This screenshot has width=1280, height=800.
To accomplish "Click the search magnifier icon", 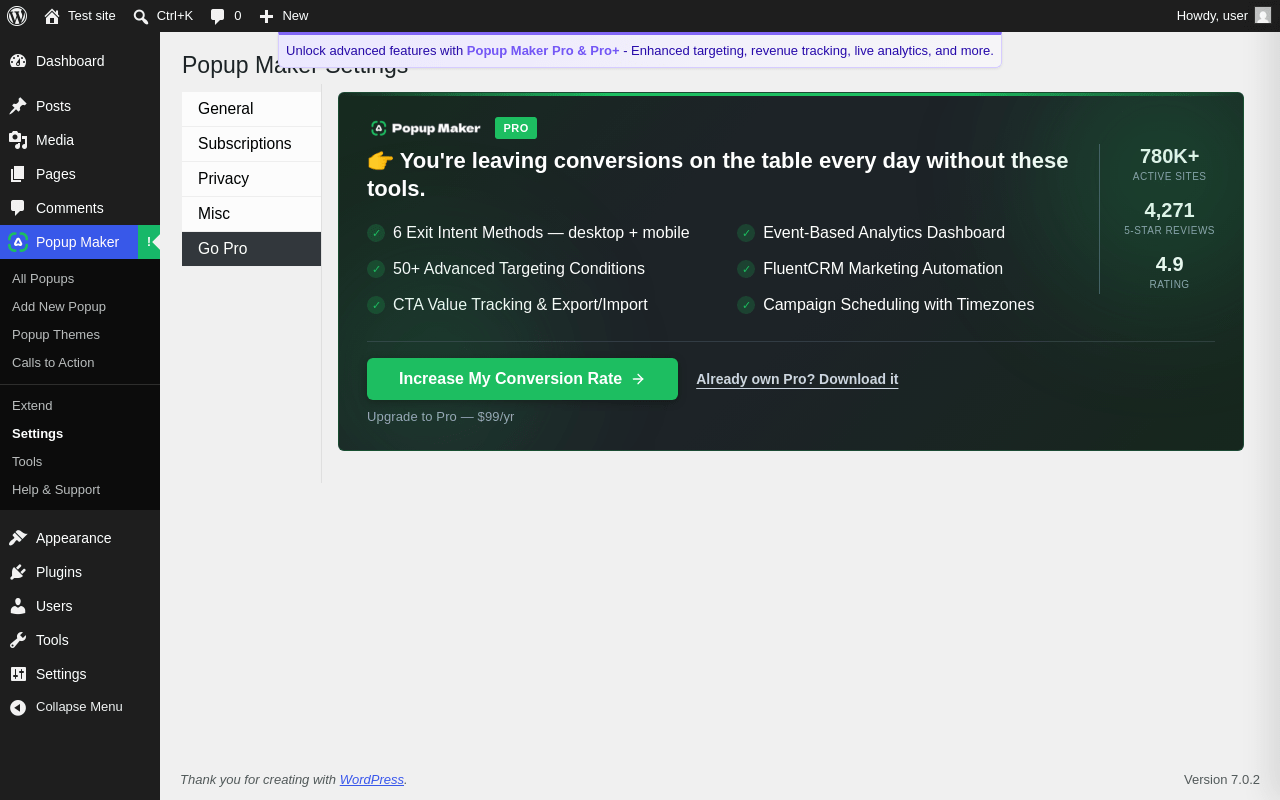I will [x=141, y=16].
